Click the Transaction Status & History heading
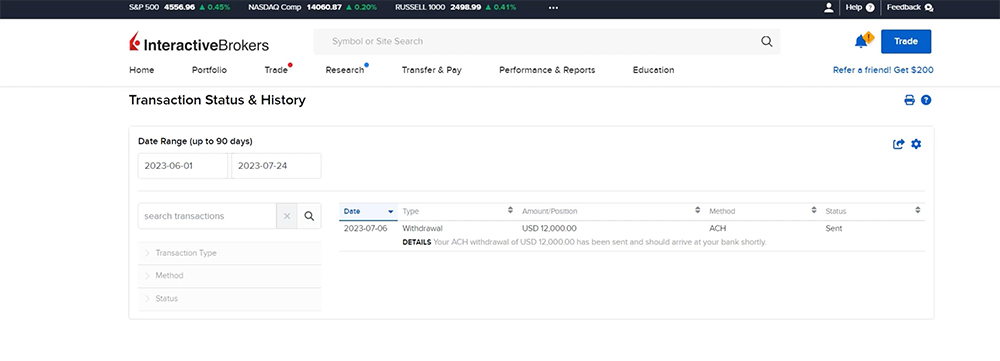1000x361 pixels. coord(217,100)
